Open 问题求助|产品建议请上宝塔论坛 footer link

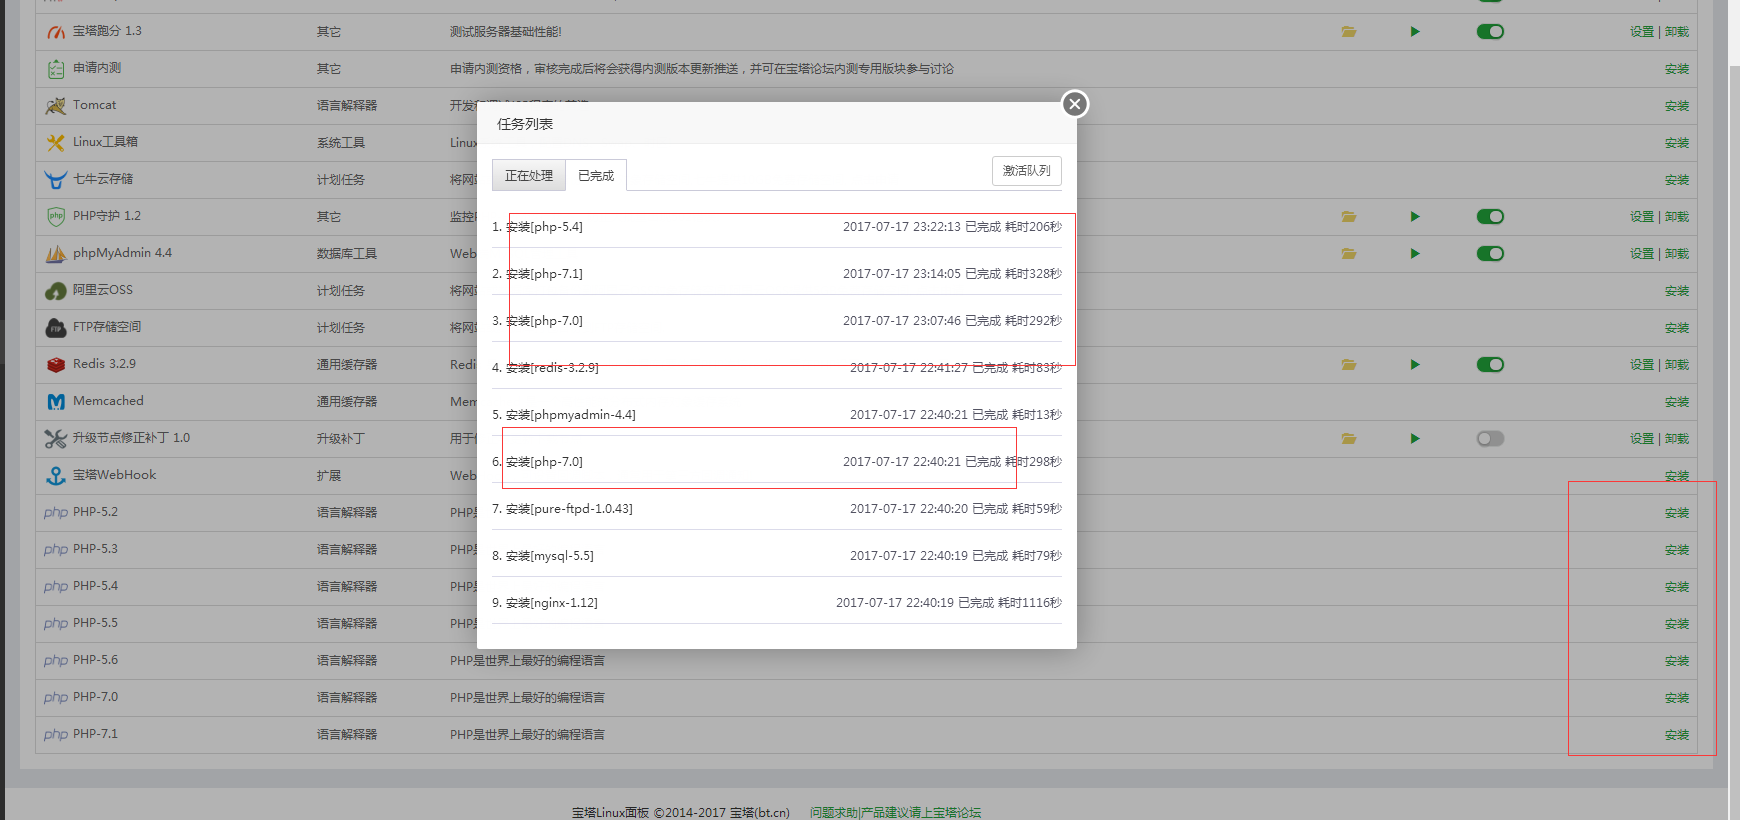click(895, 812)
